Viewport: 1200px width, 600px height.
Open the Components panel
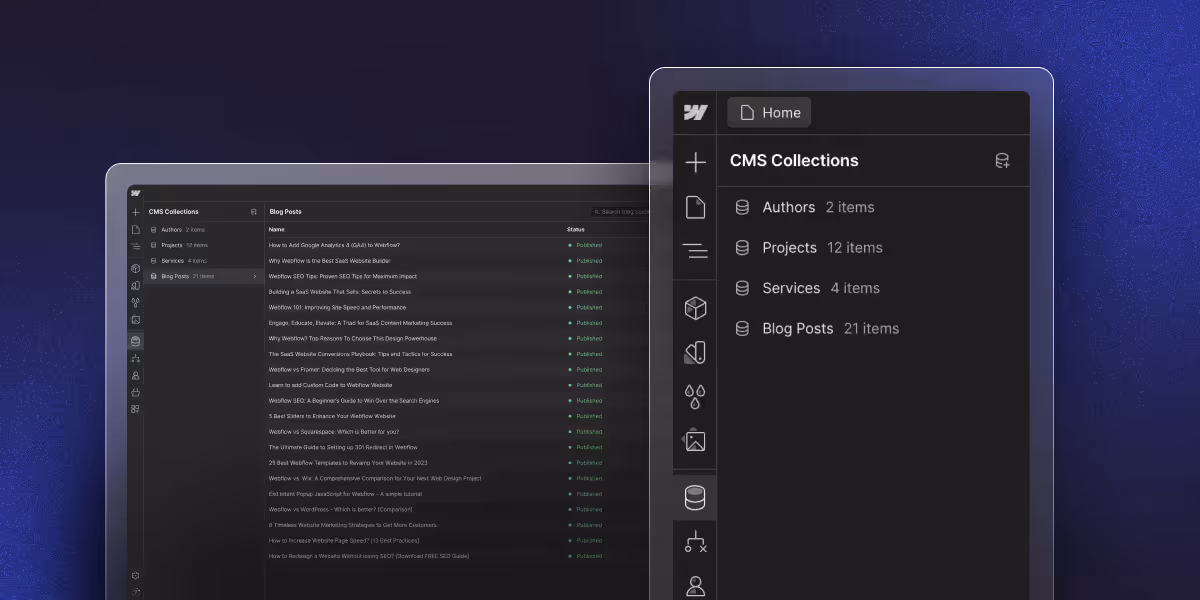coord(694,308)
